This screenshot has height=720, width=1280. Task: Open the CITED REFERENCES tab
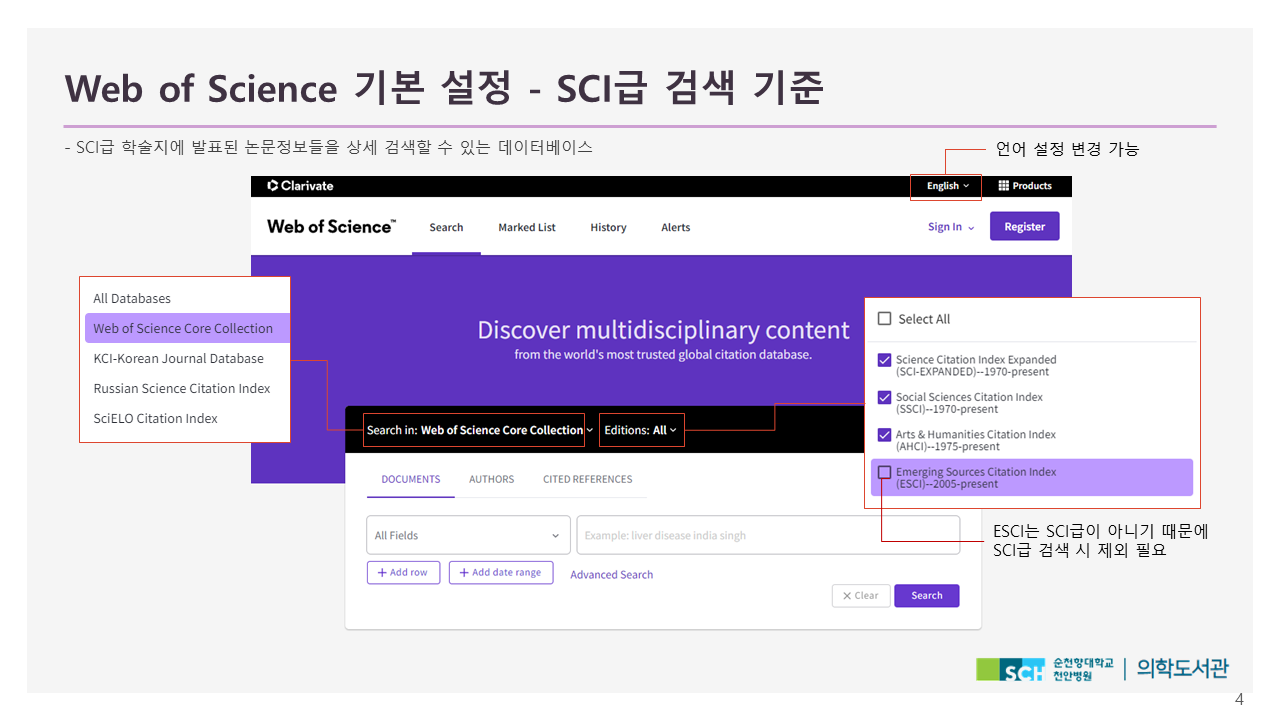pos(588,479)
